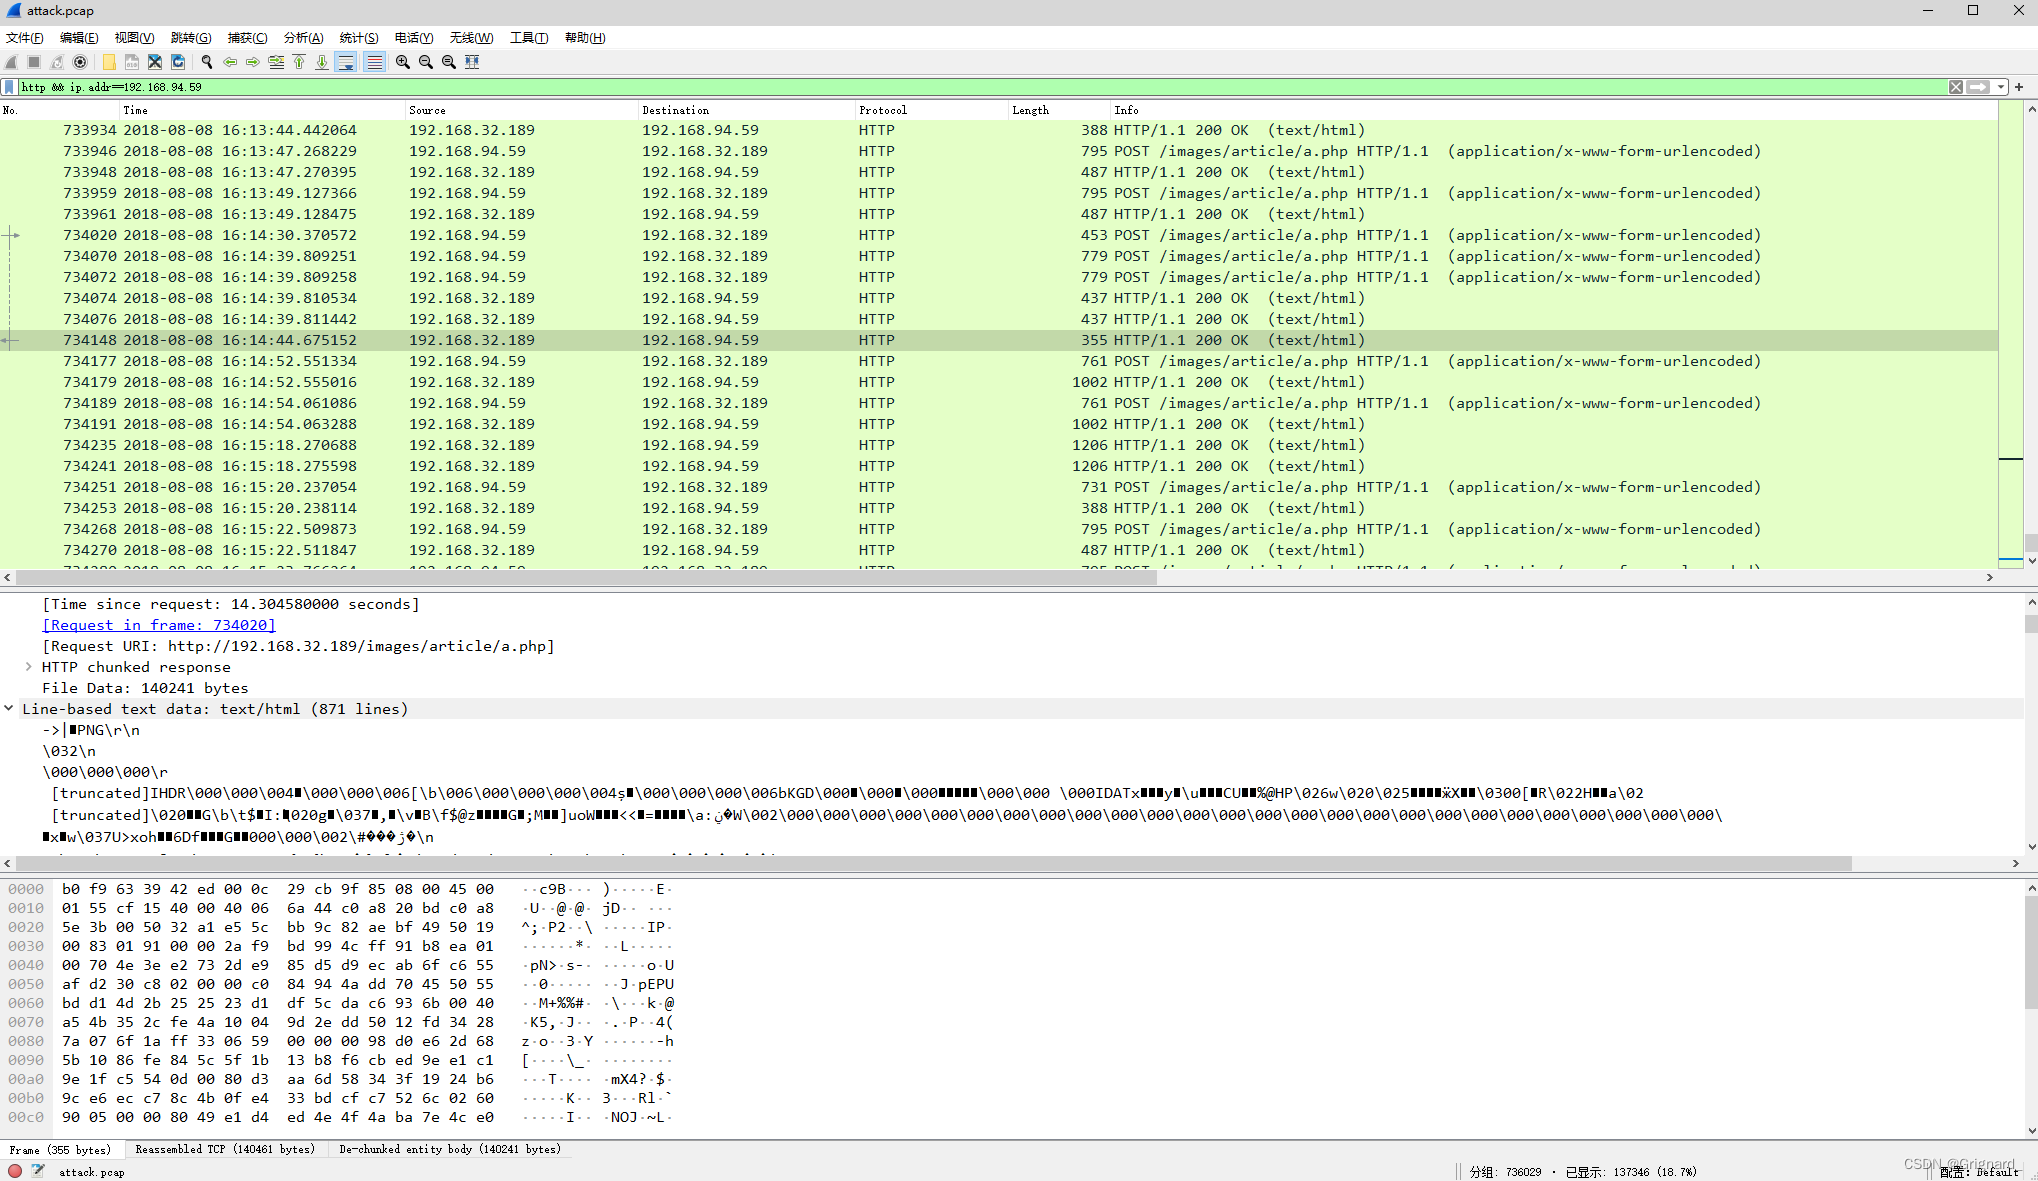Add a display filter button with plus
Screen dimensions: 2038x1181
2019,87
